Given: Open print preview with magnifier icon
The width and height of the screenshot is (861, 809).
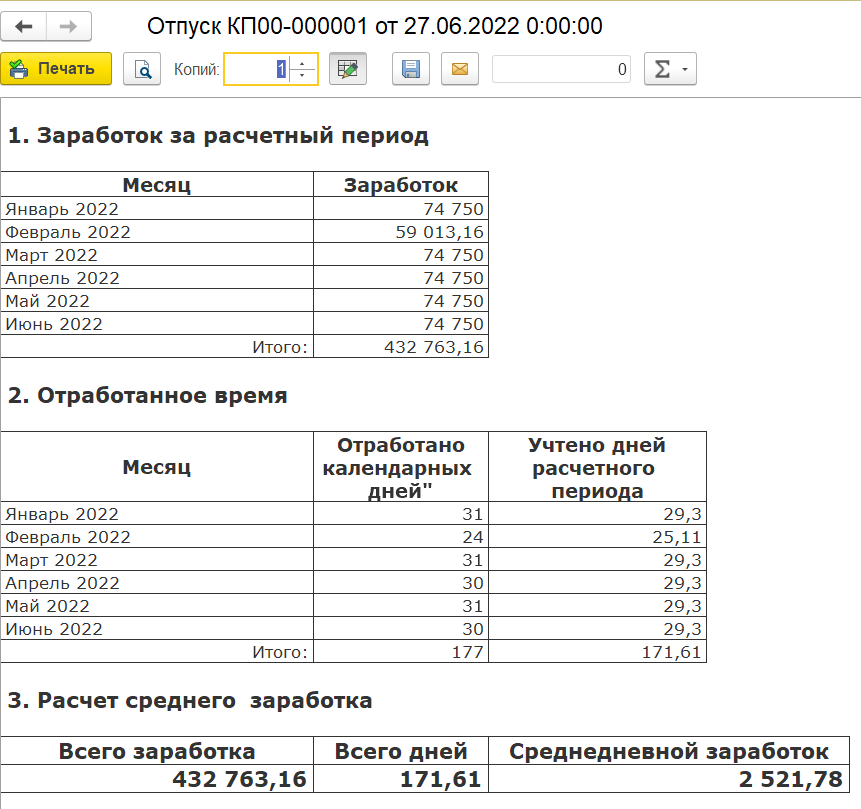Looking at the screenshot, I should pos(142,69).
